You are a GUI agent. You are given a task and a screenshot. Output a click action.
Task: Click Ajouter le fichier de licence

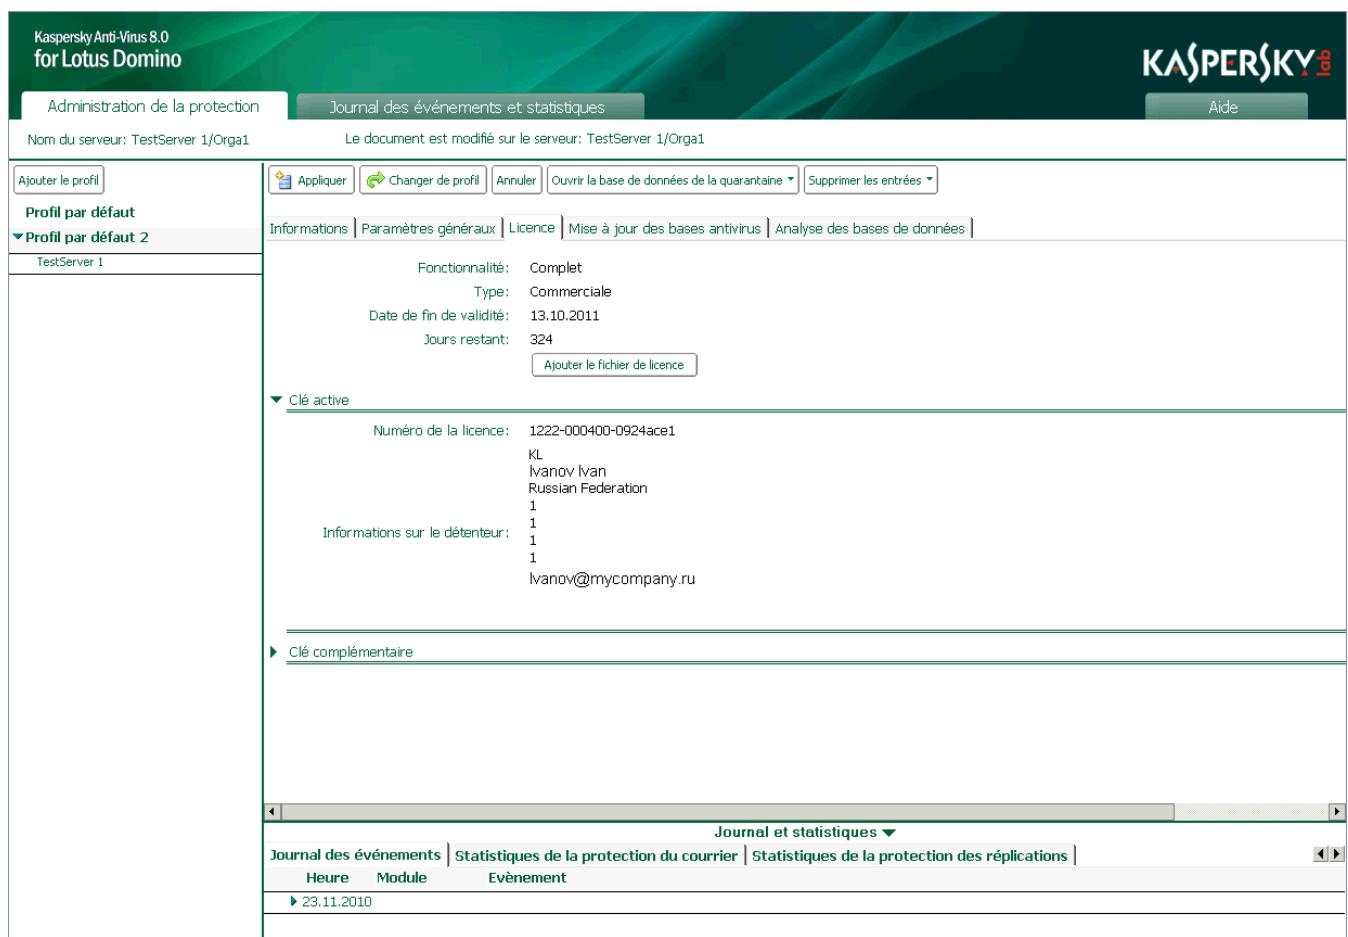coord(614,365)
